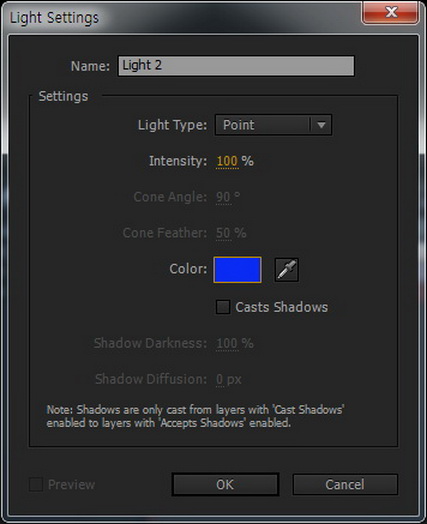The image size is (427, 524).
Task: Click the Intensity label
Action: click(x=178, y=161)
